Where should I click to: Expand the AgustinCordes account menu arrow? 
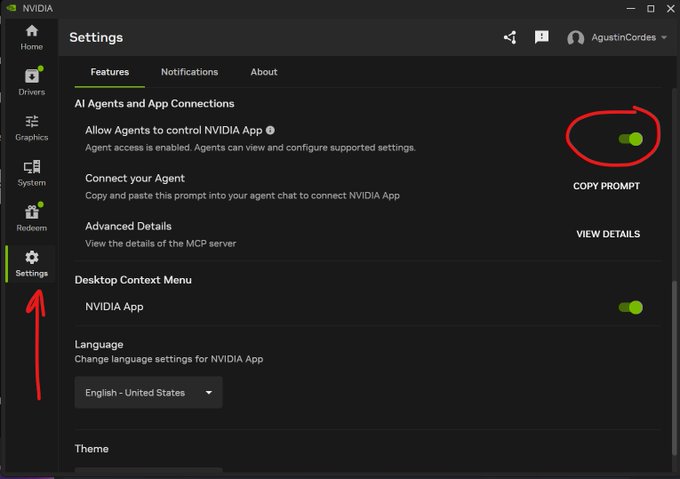(664, 38)
